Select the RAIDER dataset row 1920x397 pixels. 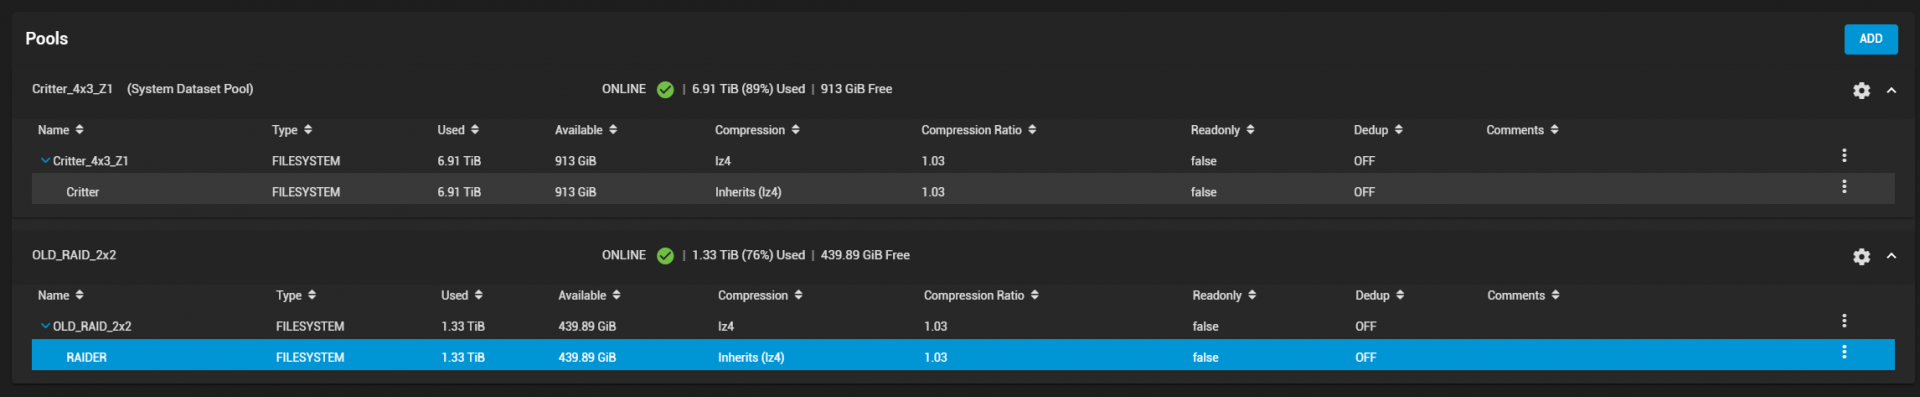(x=963, y=355)
